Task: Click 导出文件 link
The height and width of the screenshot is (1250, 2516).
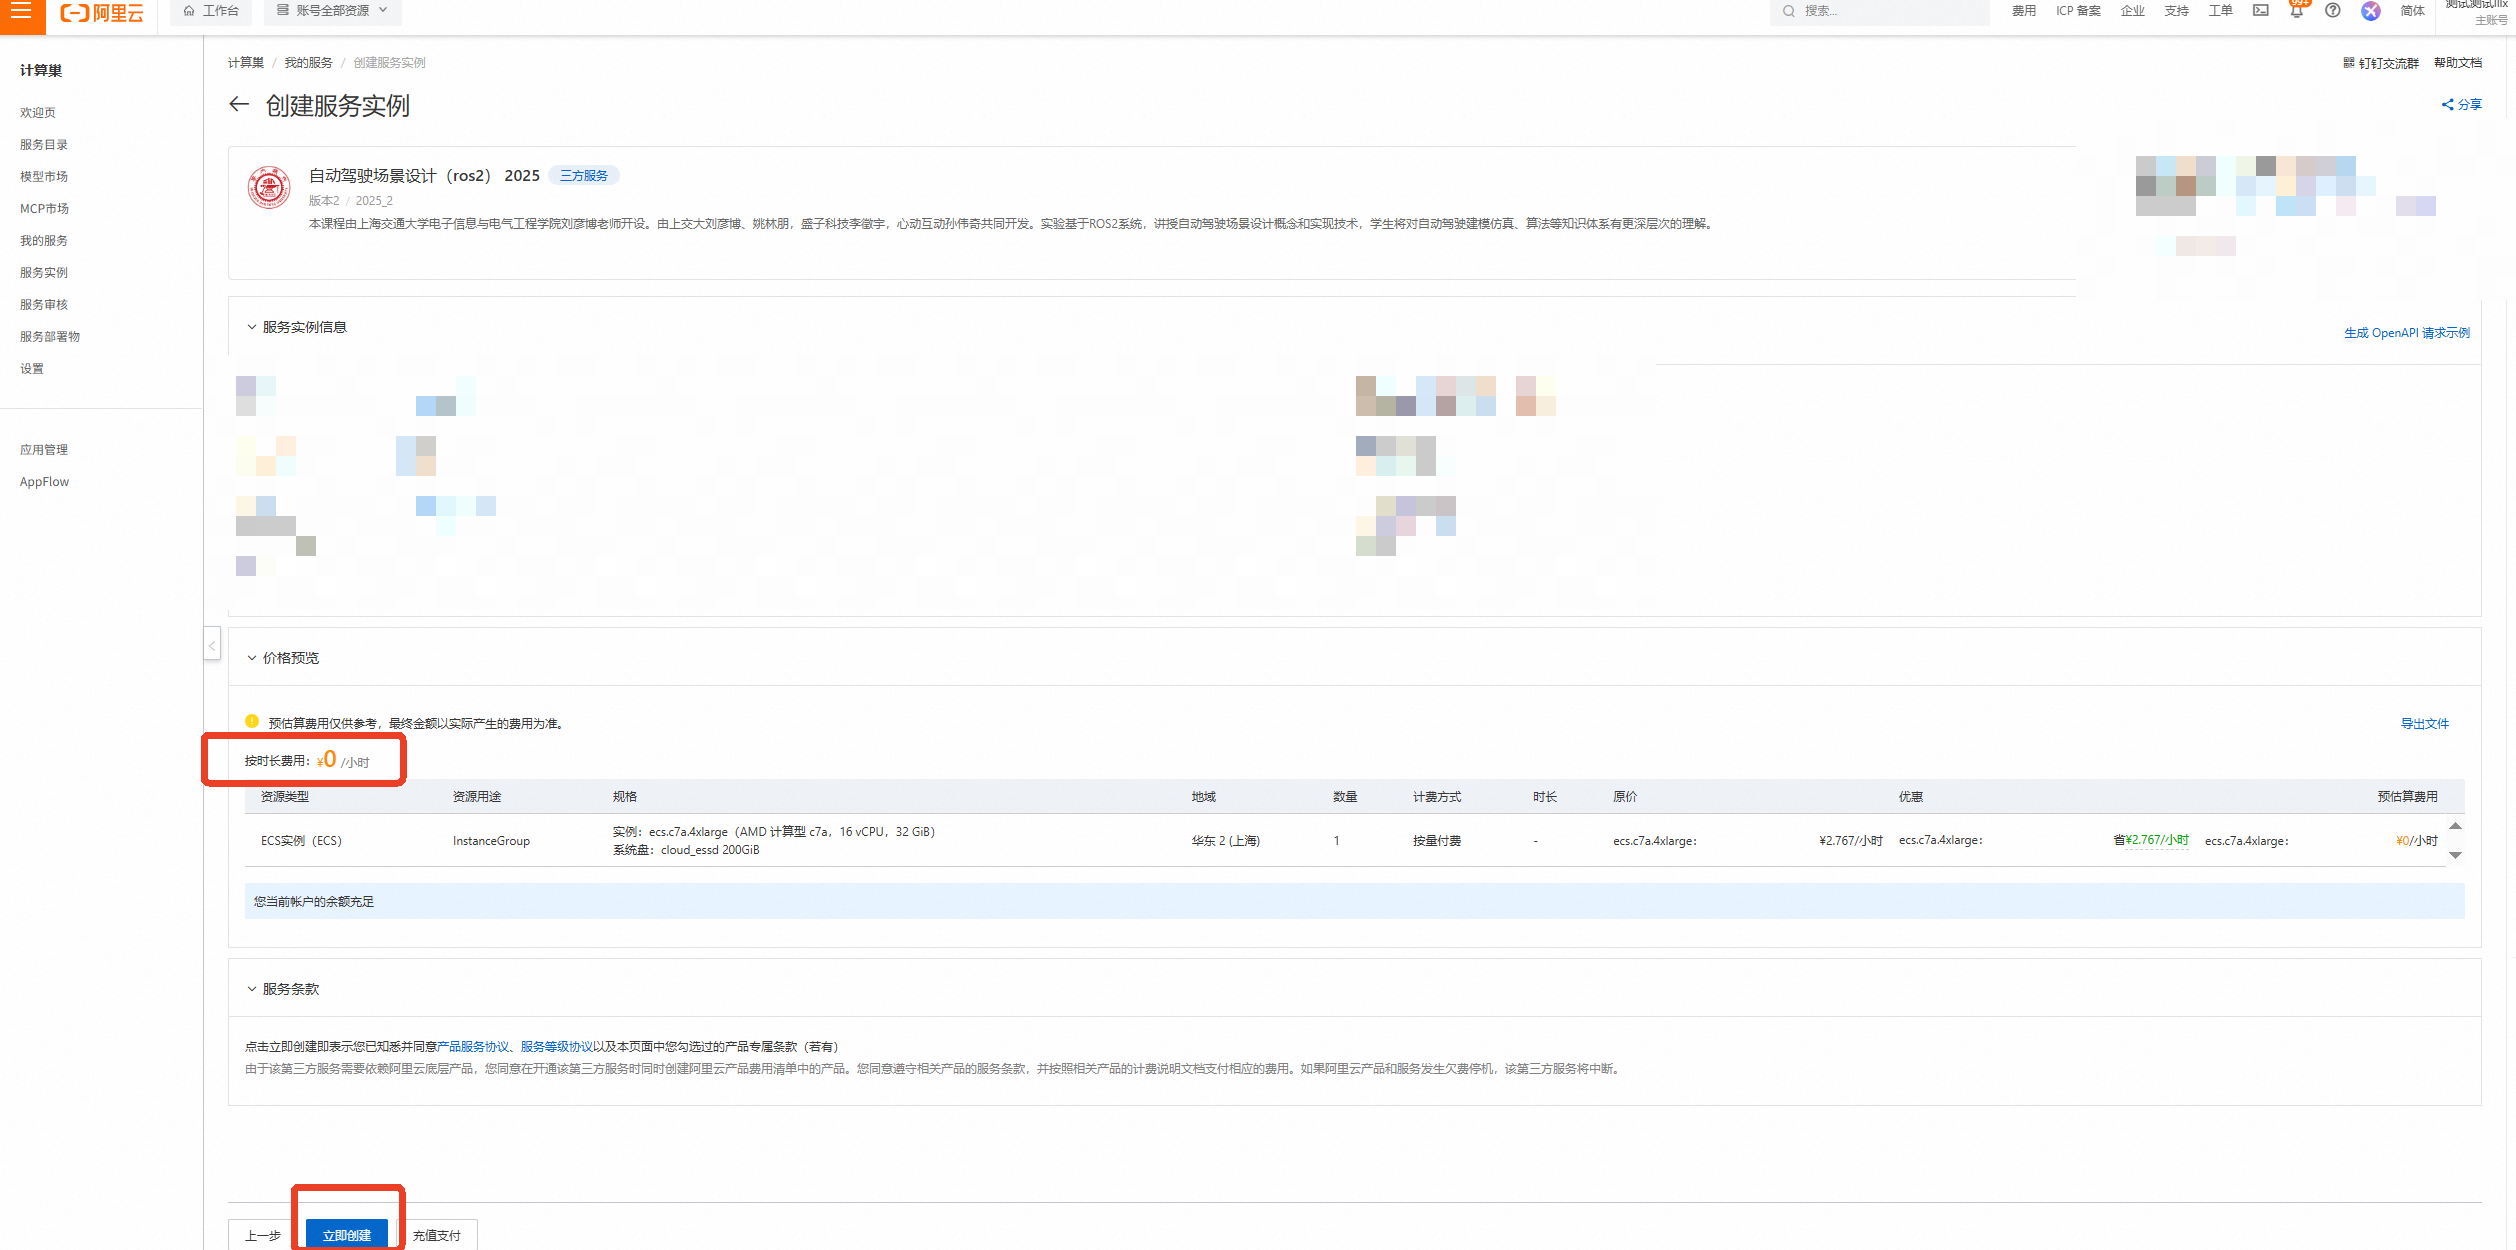Action: [x=2424, y=724]
